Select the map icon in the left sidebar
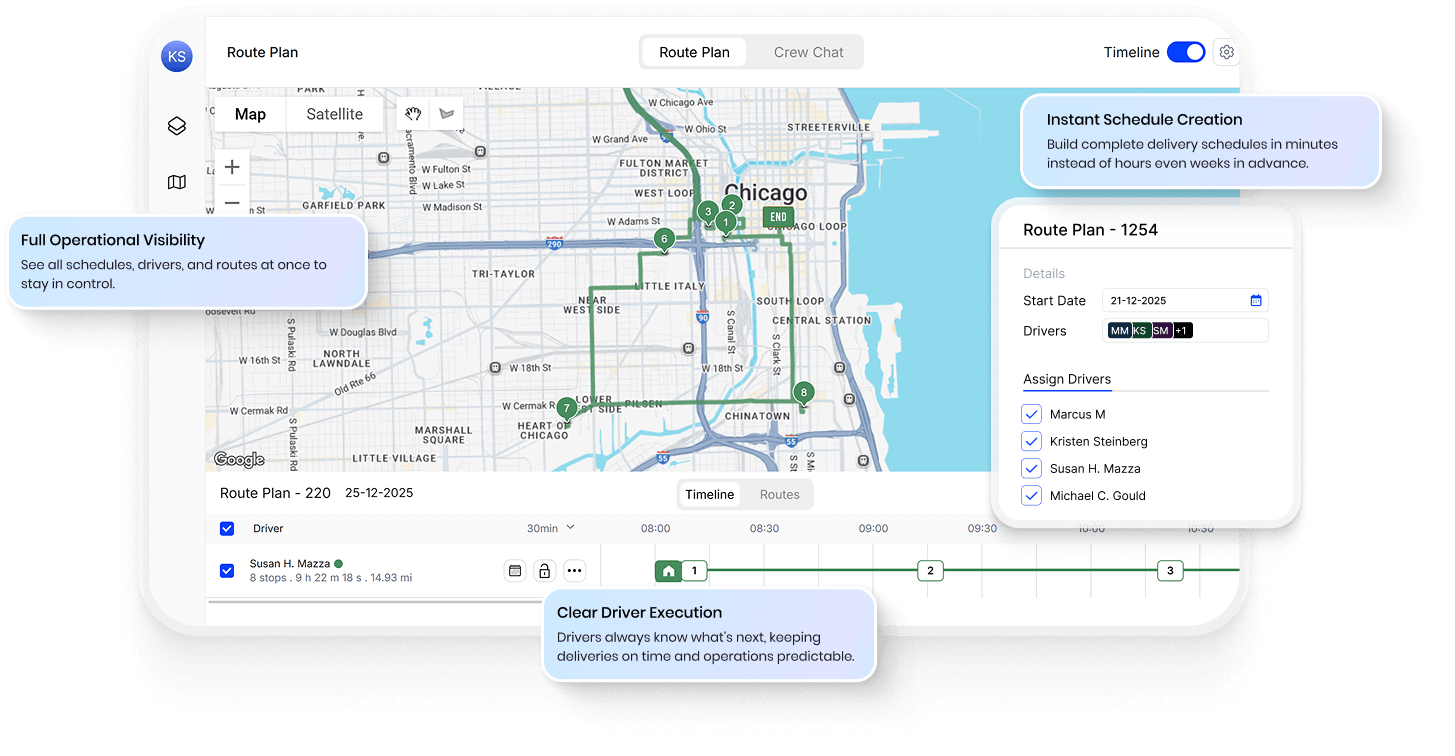This screenshot has height=756, width=1455. pos(176,182)
